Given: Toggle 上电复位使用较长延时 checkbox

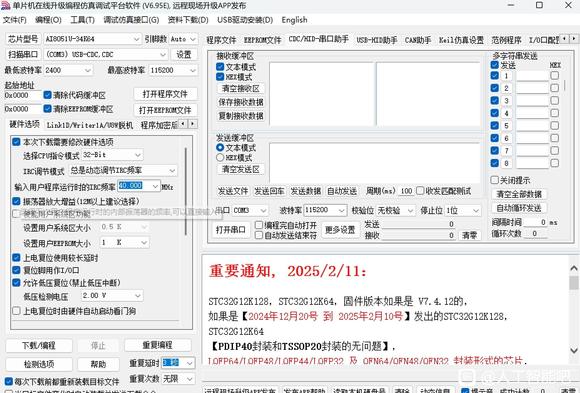Looking at the screenshot, I should pos(16,258).
